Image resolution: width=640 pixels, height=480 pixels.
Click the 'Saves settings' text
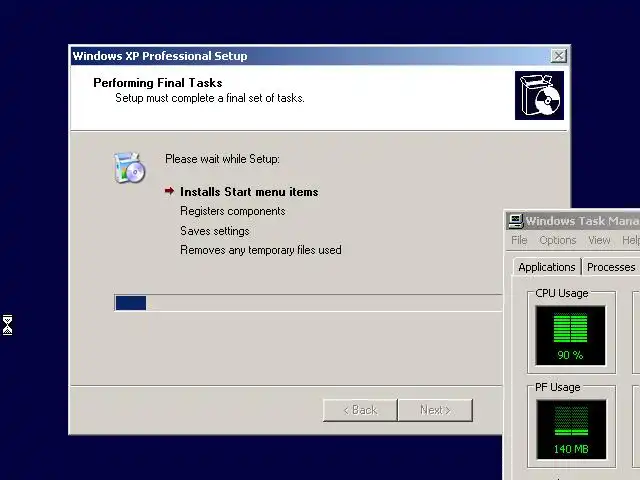(x=215, y=231)
